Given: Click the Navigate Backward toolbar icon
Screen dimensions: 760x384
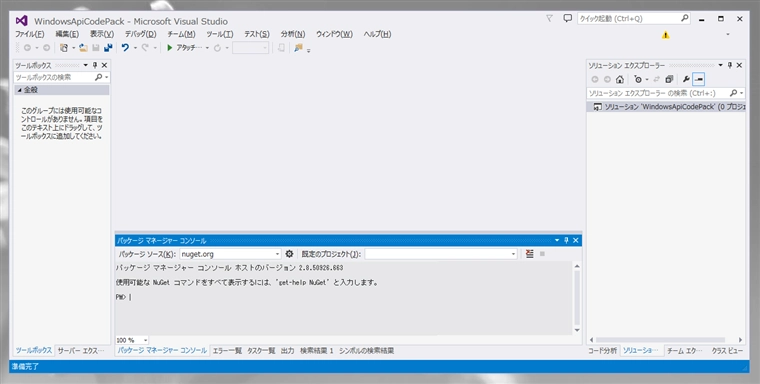Looking at the screenshot, I should point(27,48).
